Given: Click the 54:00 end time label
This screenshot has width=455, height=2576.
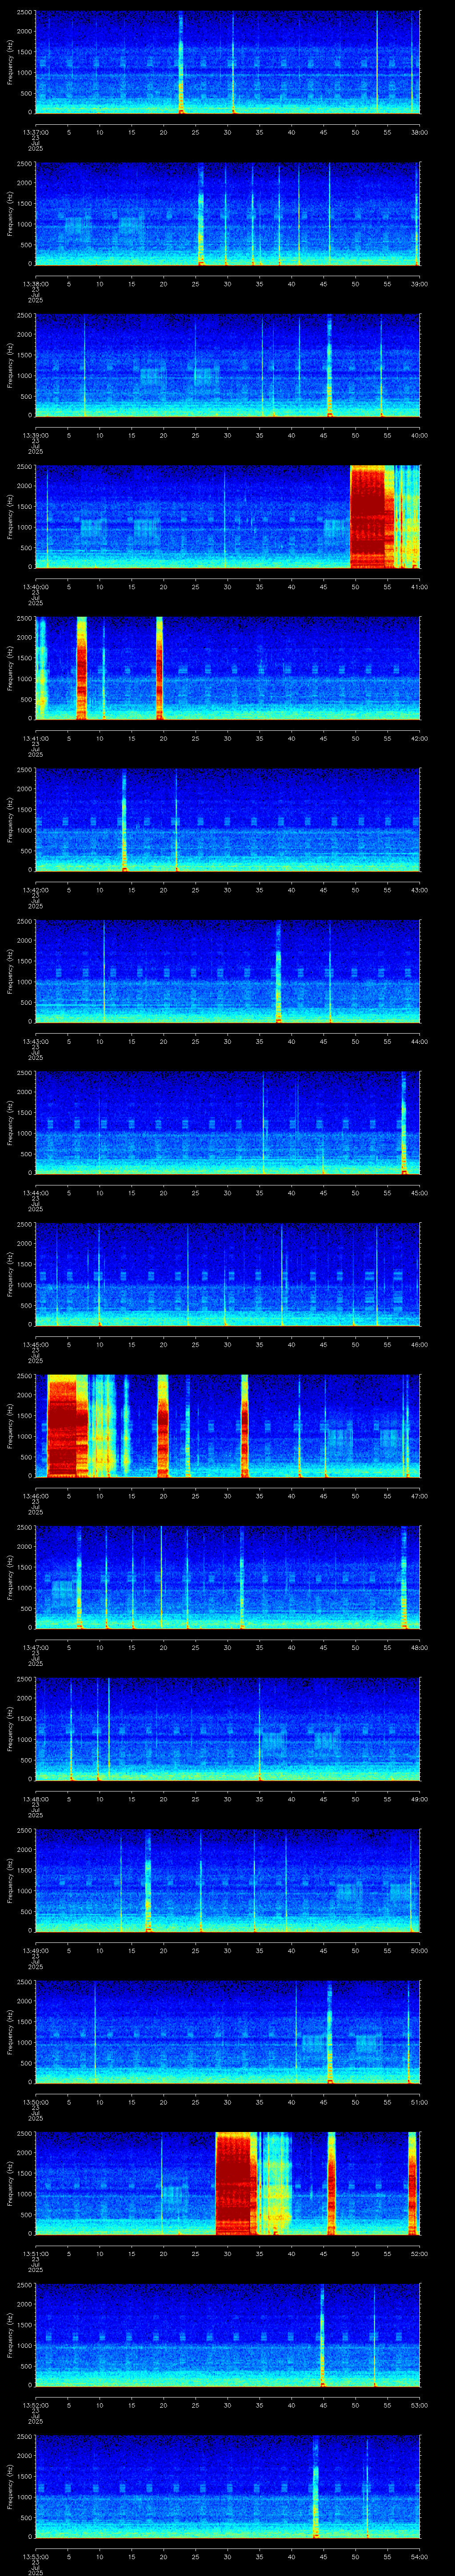Looking at the screenshot, I should (x=419, y=2556).
